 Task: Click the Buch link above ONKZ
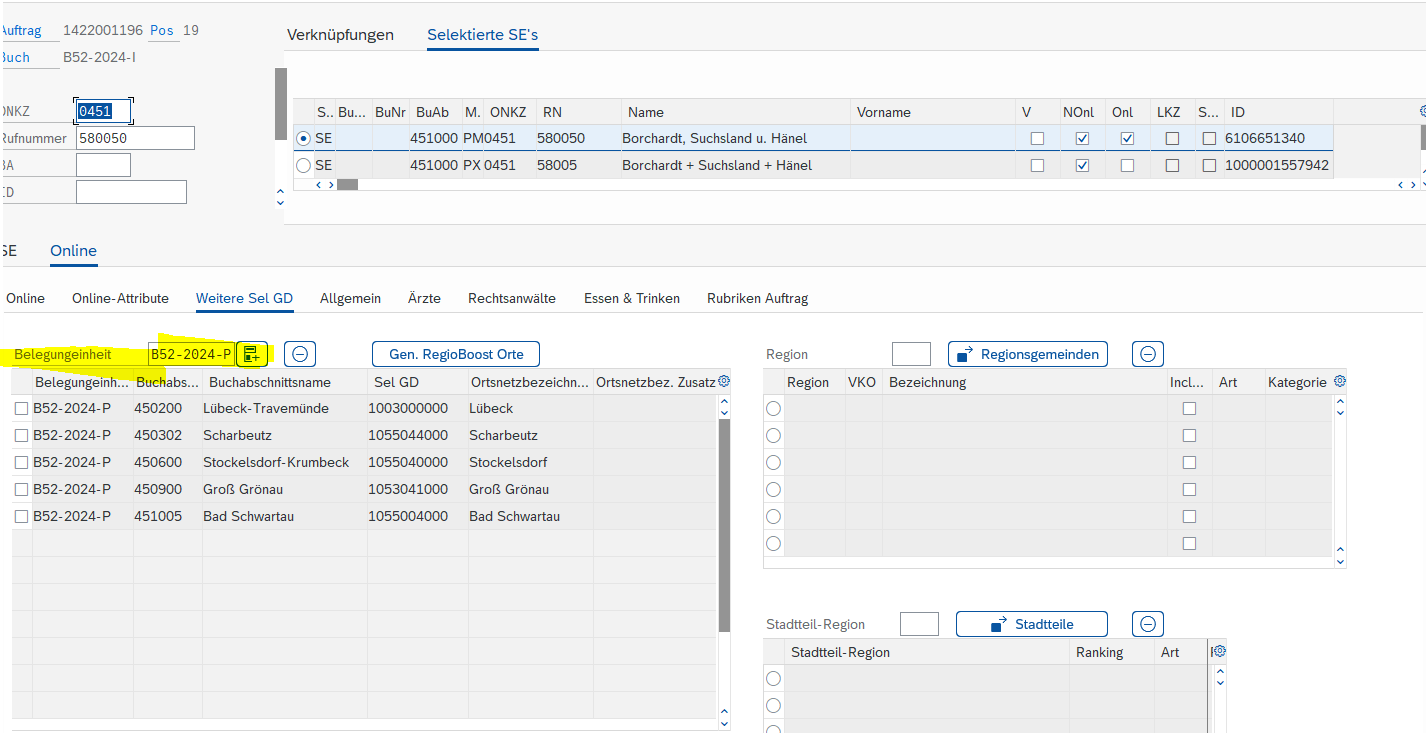[x=15, y=57]
